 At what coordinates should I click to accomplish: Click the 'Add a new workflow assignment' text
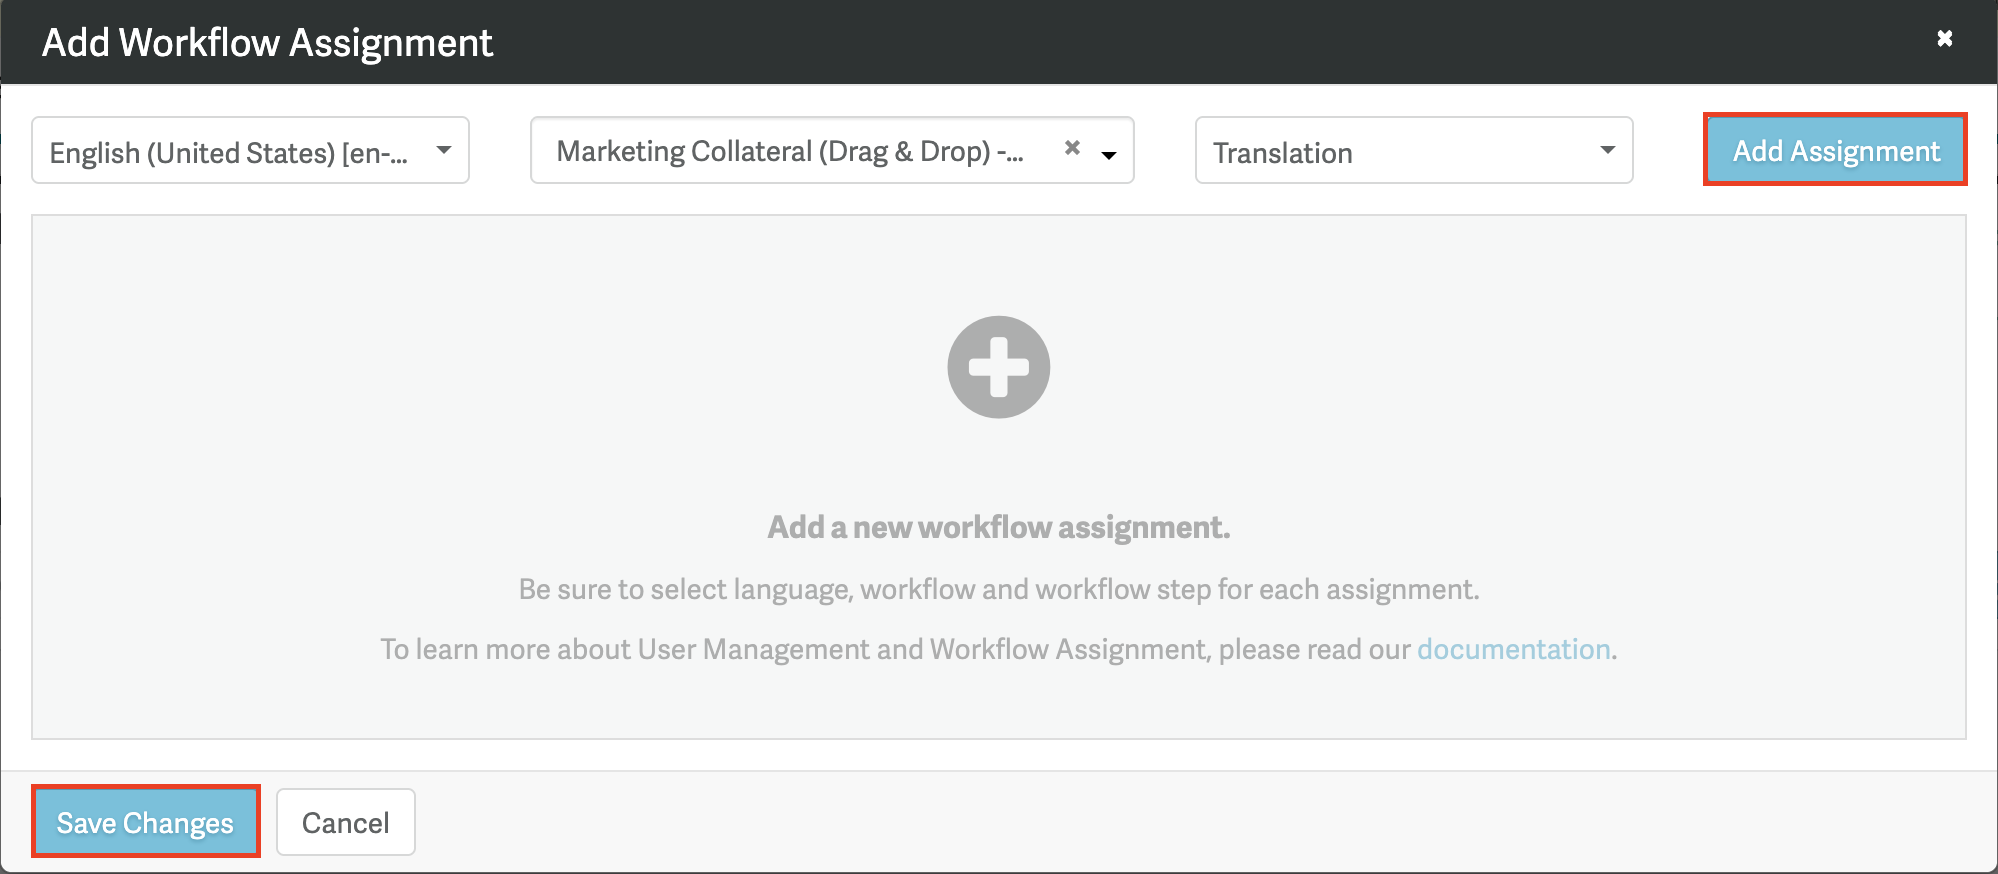pos(998,527)
